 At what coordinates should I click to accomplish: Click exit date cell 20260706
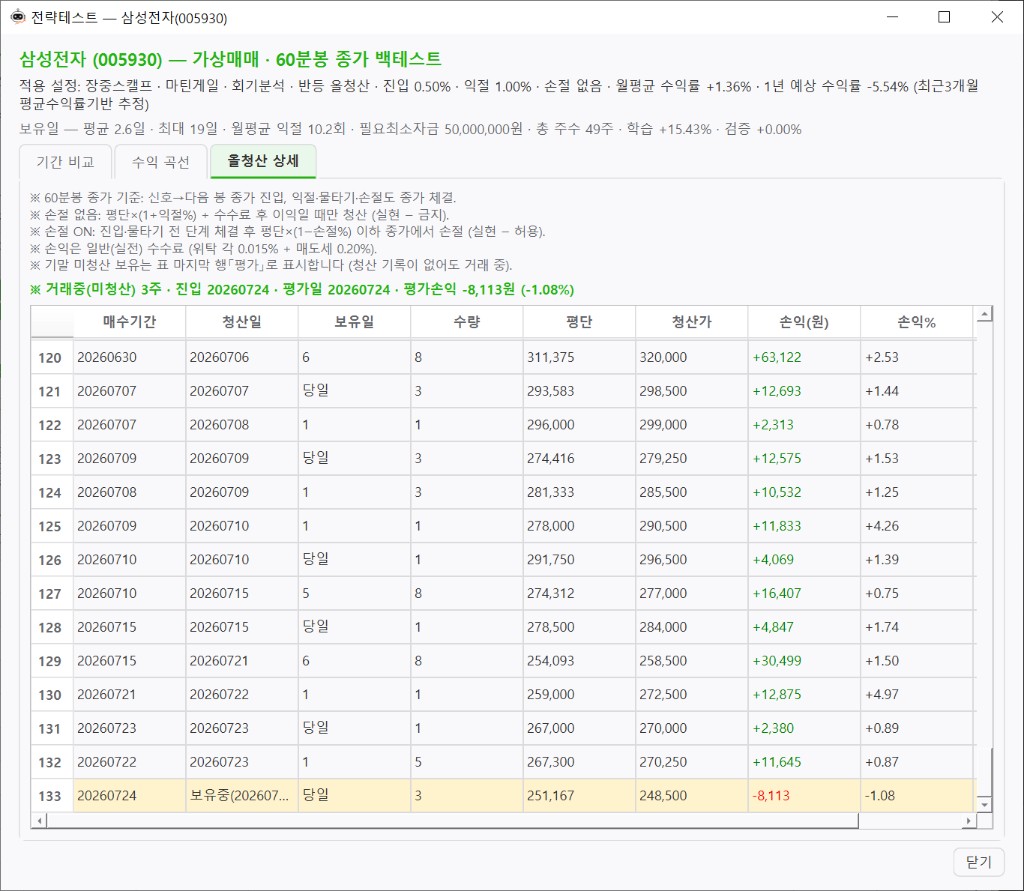pyautogui.click(x=242, y=357)
